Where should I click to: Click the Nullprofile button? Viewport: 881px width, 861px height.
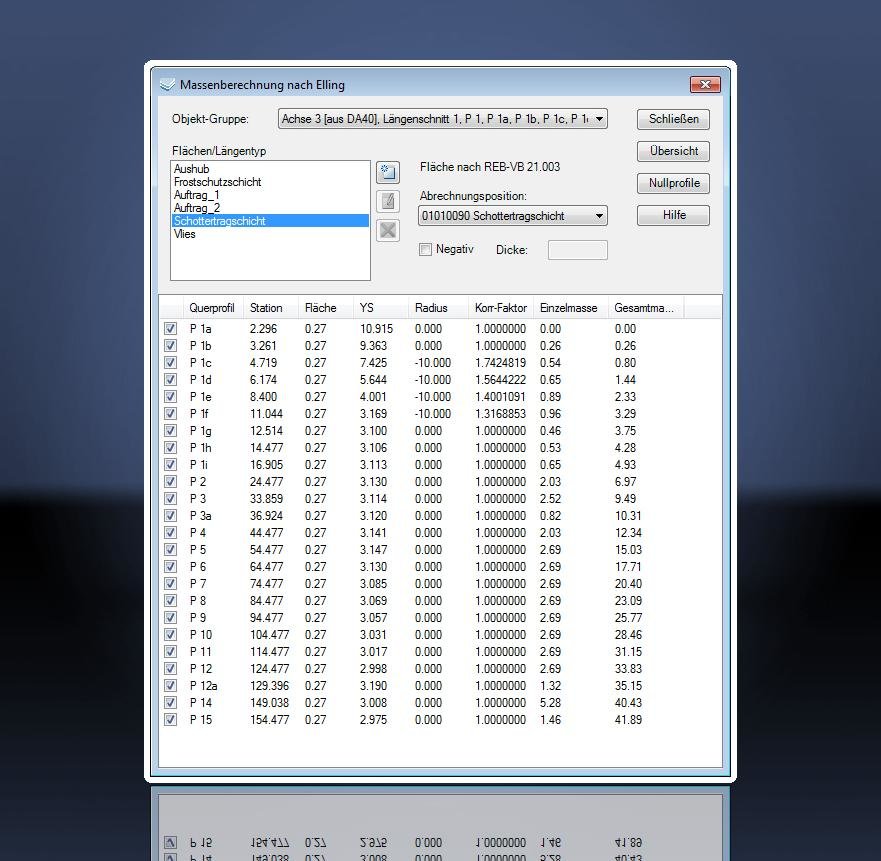tap(673, 183)
